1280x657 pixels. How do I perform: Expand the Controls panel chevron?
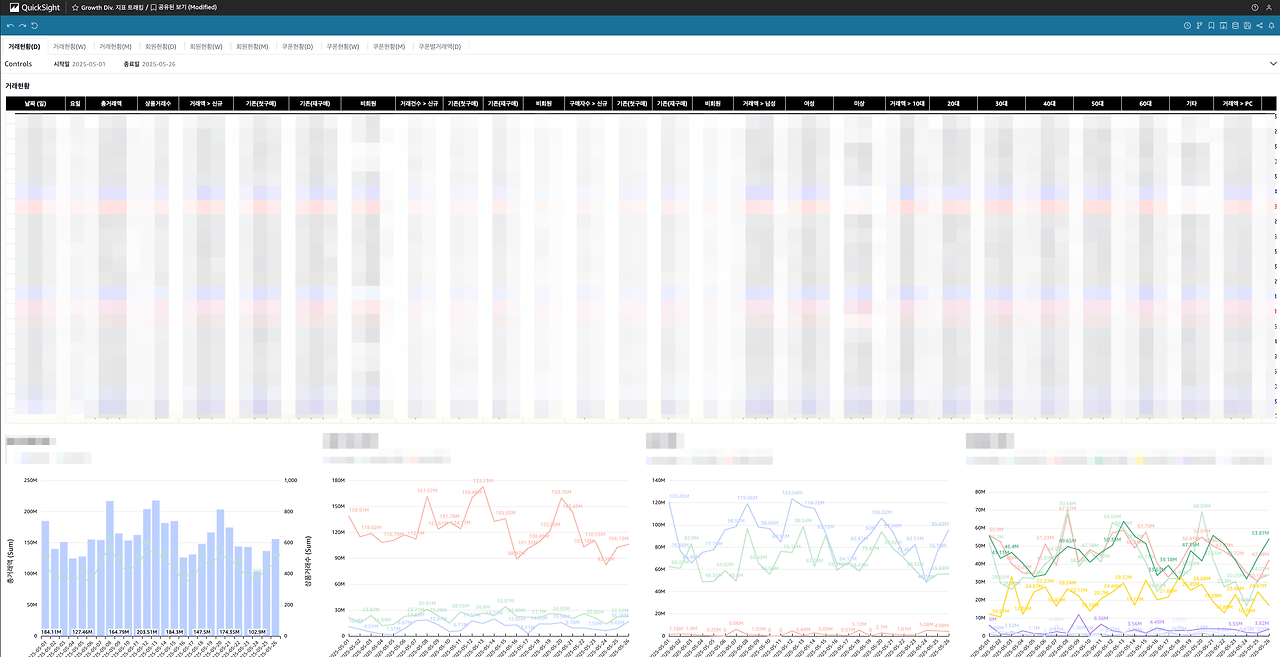1272,64
